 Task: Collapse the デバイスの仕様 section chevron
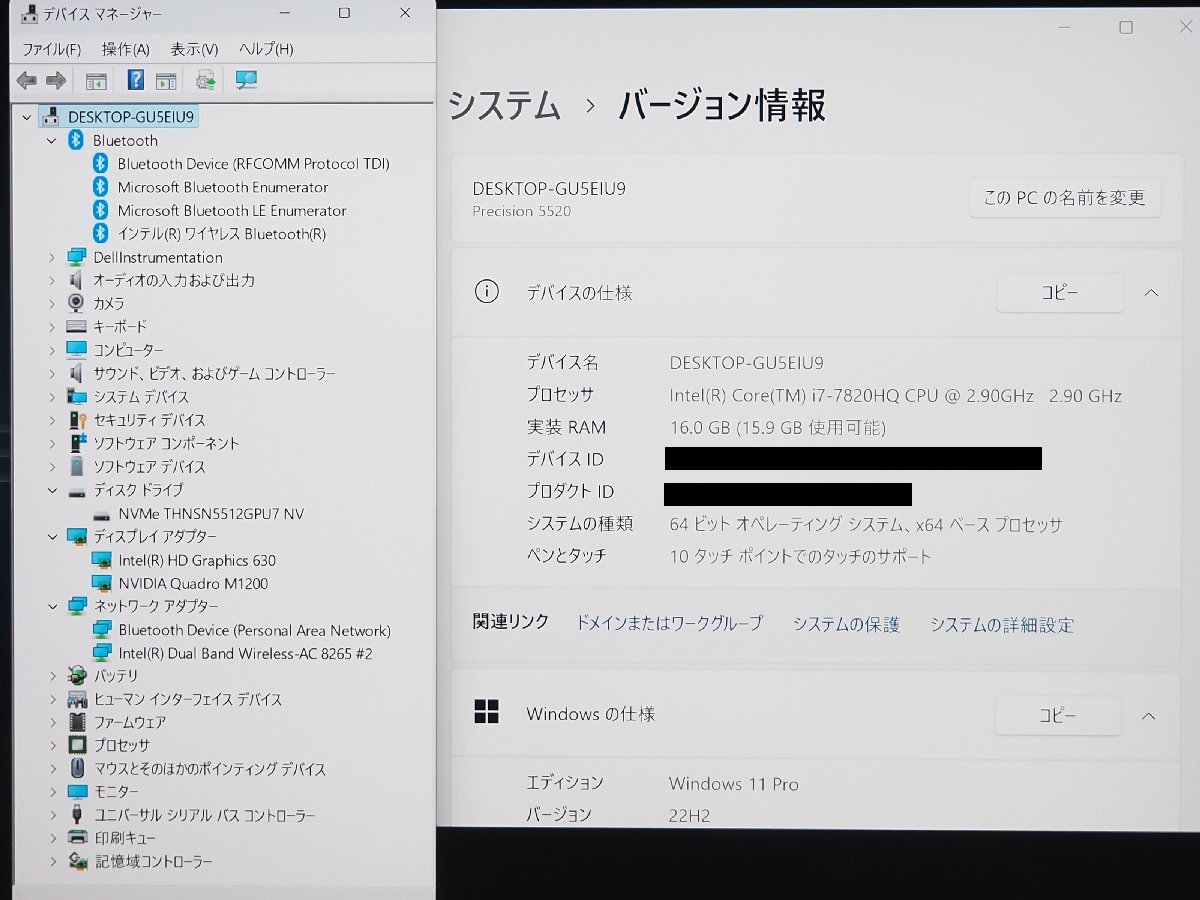tap(1151, 293)
